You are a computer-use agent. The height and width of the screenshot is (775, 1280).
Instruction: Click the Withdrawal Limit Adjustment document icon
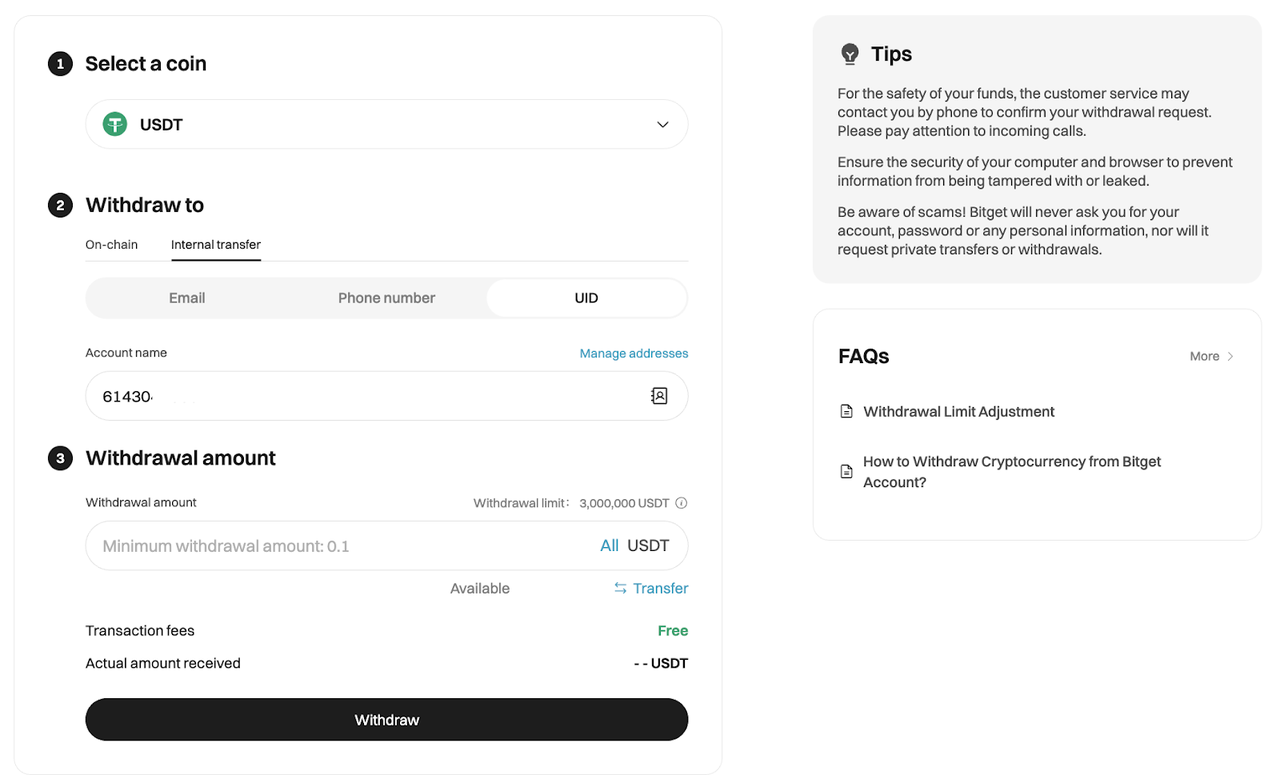846,412
